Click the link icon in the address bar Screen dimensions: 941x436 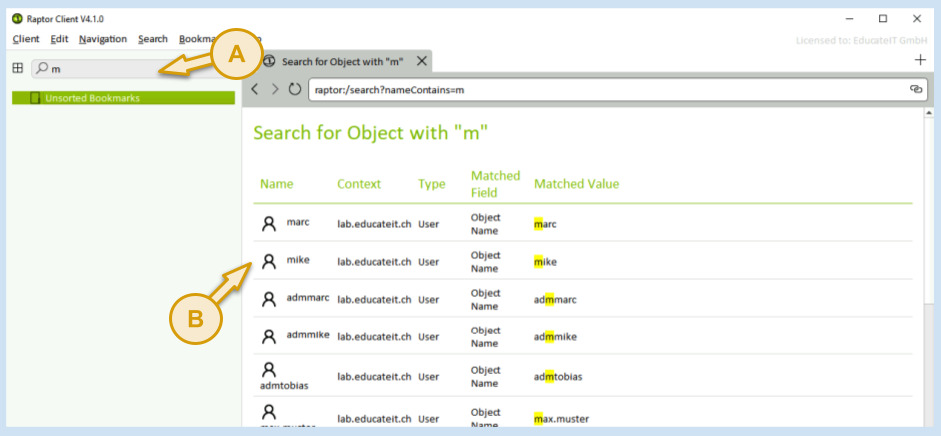(914, 89)
